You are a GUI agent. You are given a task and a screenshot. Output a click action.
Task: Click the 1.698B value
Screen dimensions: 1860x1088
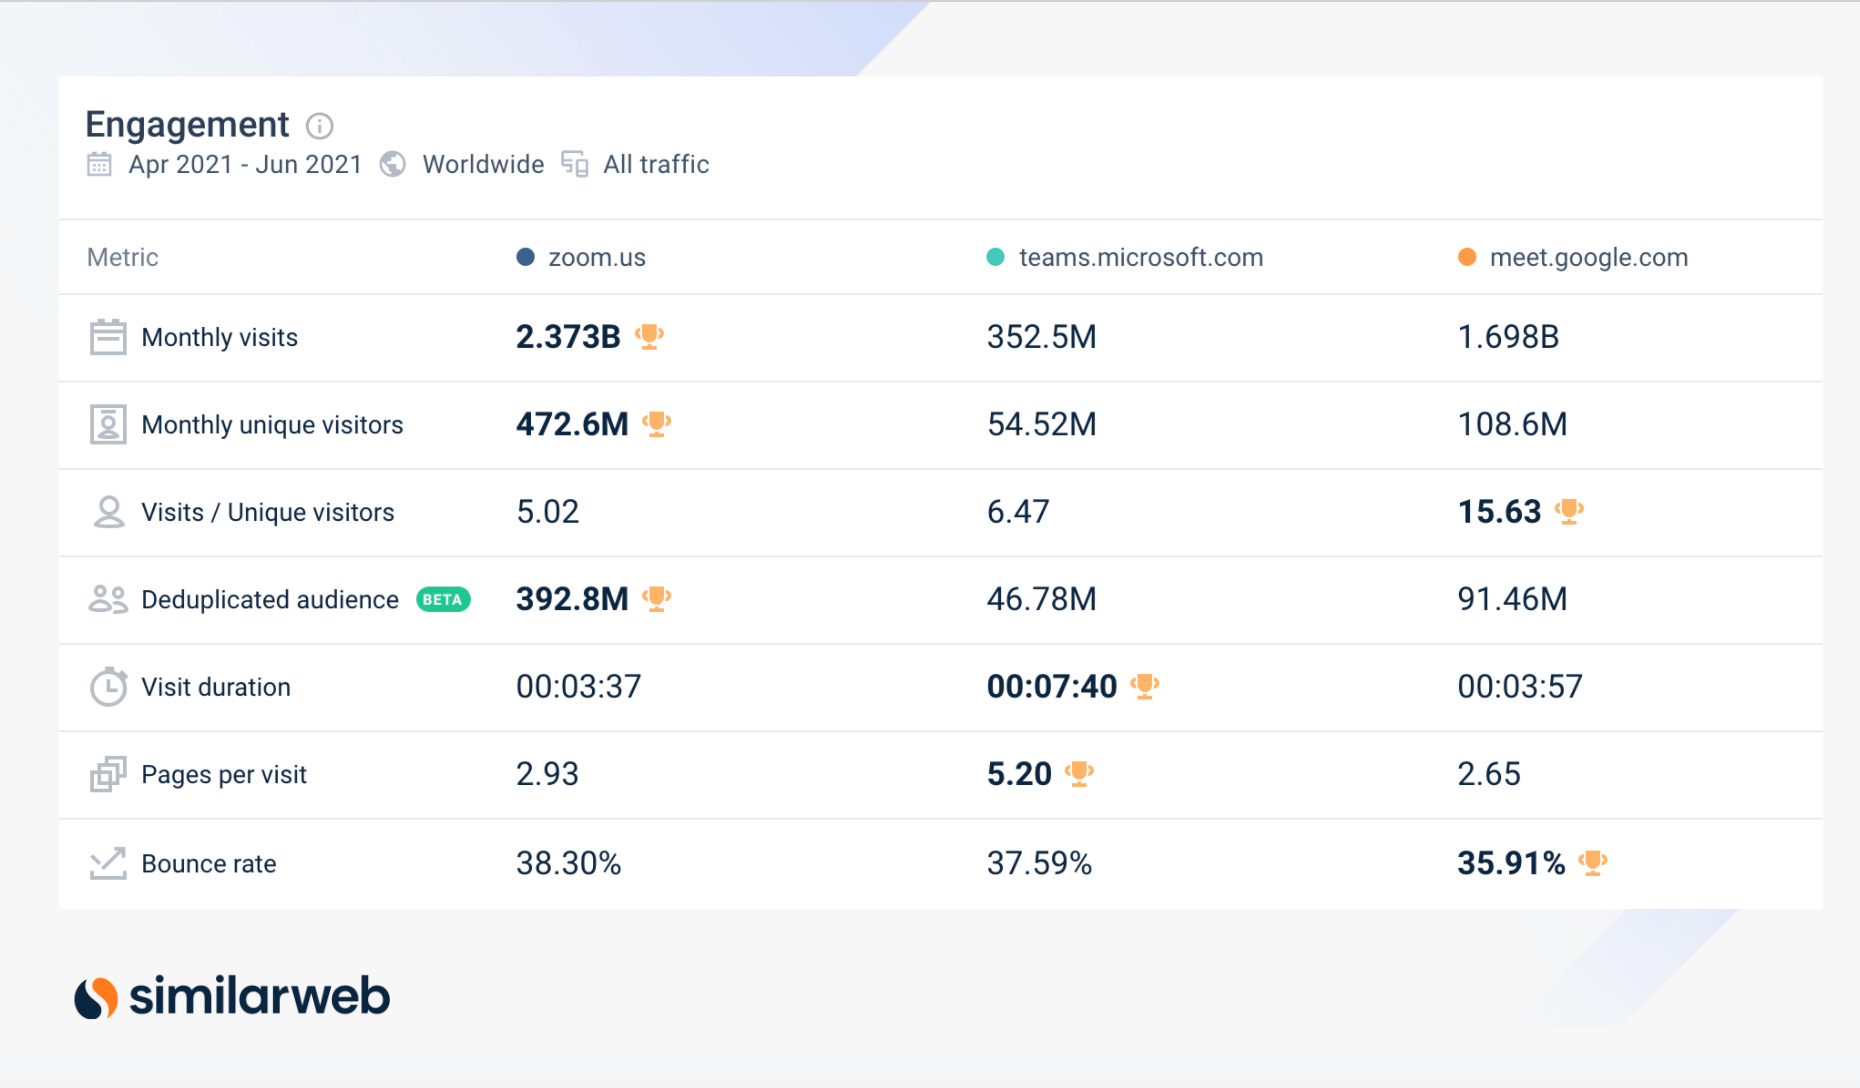click(x=1508, y=337)
